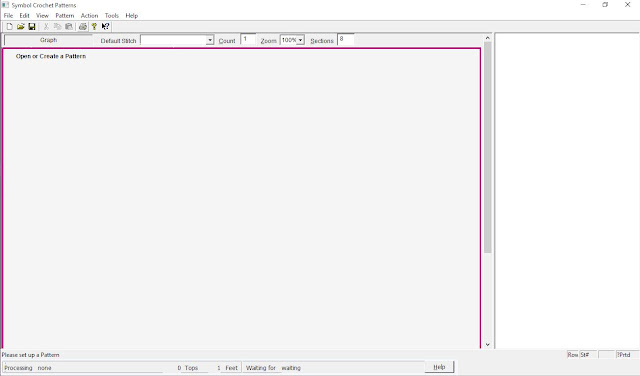Open the Edit menu

coord(24,16)
